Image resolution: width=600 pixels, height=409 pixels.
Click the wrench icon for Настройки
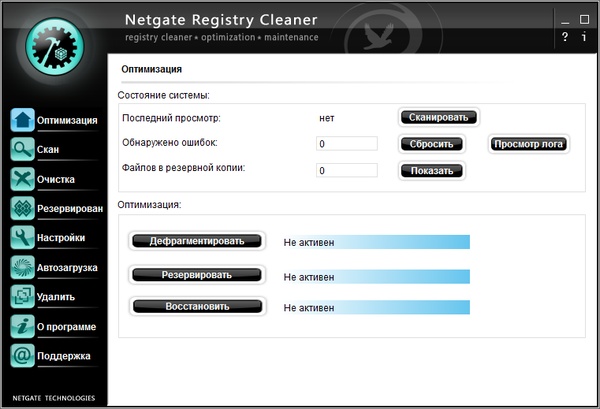pos(22,238)
